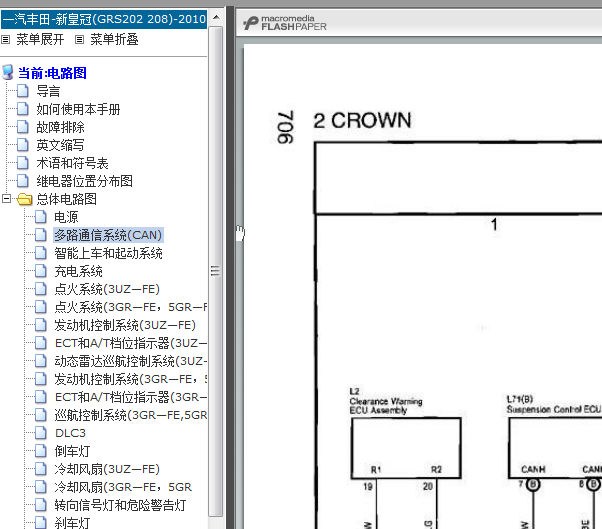Click the page icon beside 发动机控制系统(3UZ—FE)
The width and height of the screenshot is (602, 529).
41,325
